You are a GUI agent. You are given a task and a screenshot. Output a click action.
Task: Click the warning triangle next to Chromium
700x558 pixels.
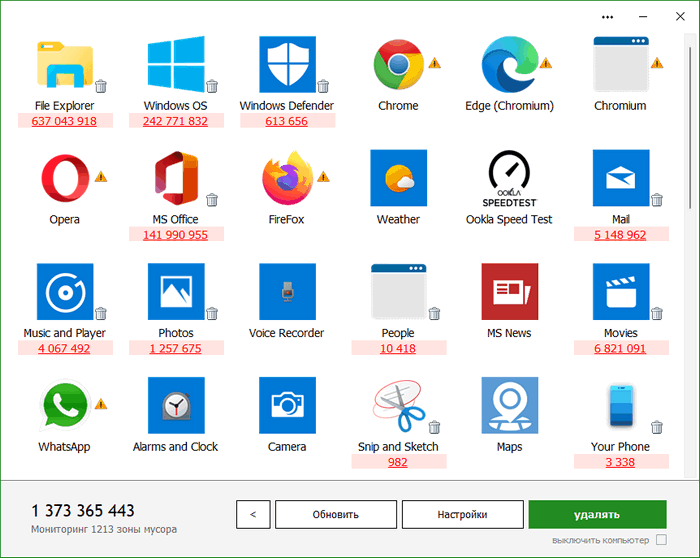tap(657, 63)
